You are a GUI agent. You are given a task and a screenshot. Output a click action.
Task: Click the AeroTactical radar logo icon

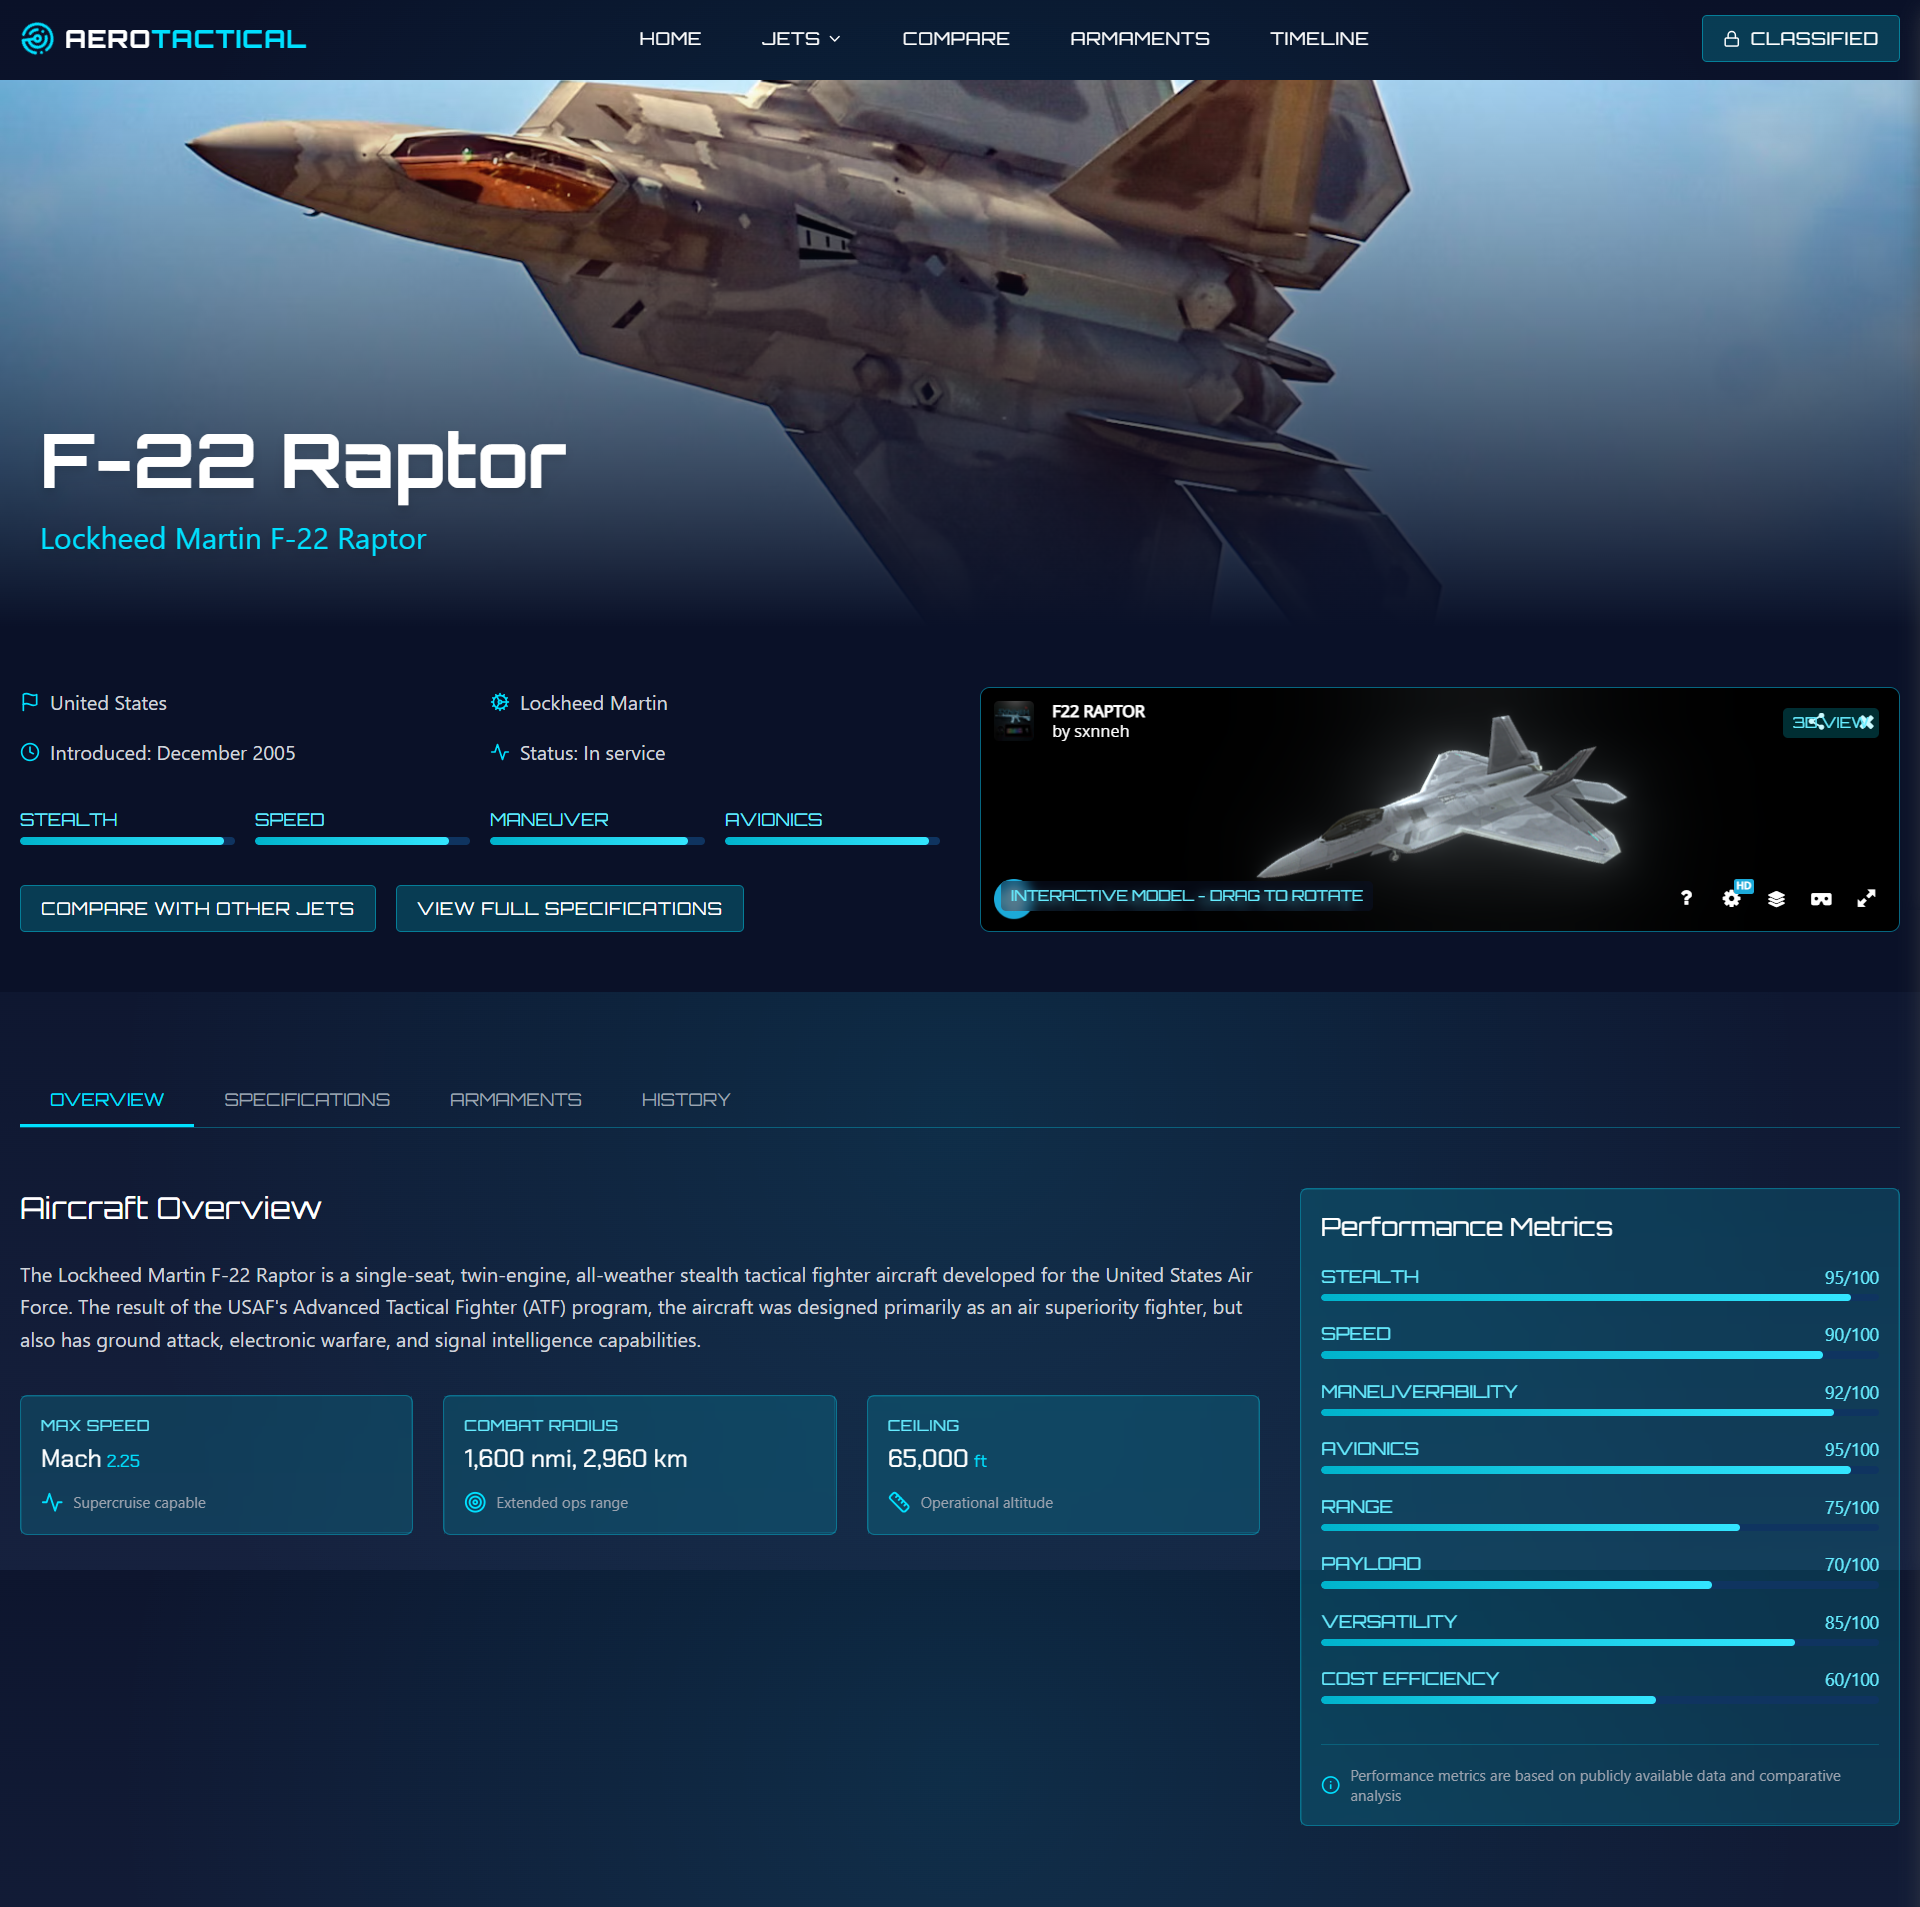[x=37, y=39]
